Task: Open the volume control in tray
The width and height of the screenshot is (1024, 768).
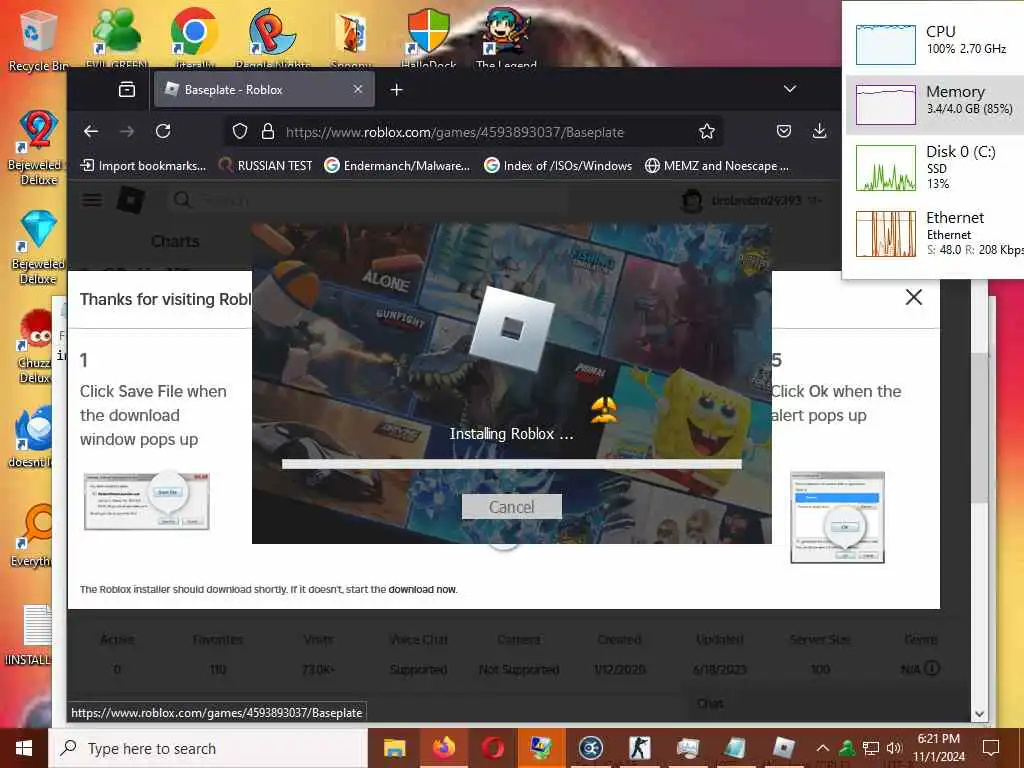Action: pyautogui.click(x=894, y=748)
